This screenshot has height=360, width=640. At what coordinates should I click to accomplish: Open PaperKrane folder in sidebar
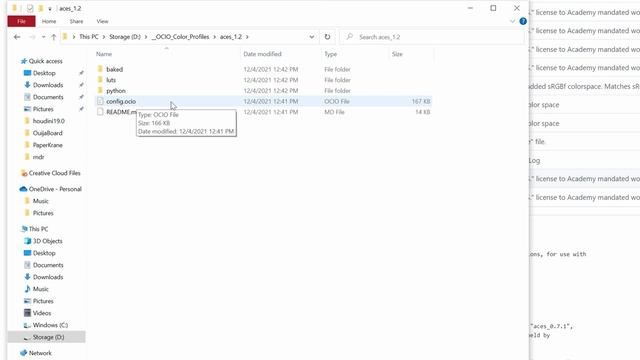(47, 145)
